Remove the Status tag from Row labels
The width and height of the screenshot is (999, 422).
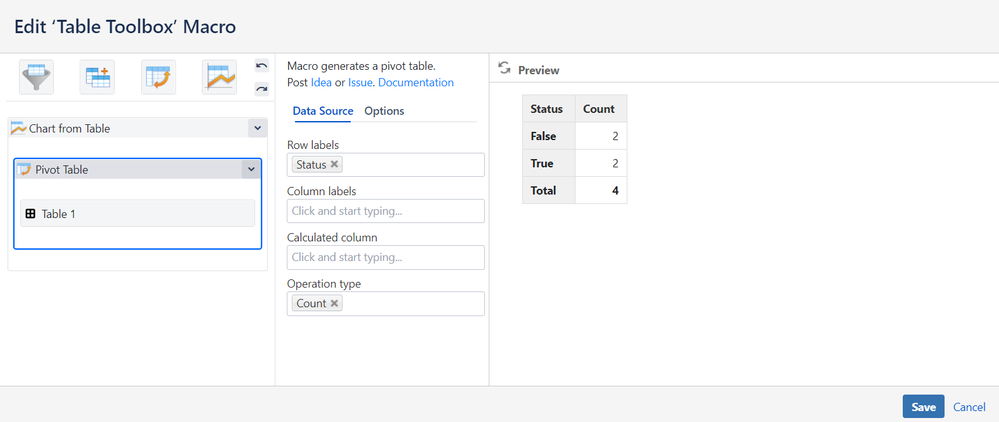tap(335, 165)
